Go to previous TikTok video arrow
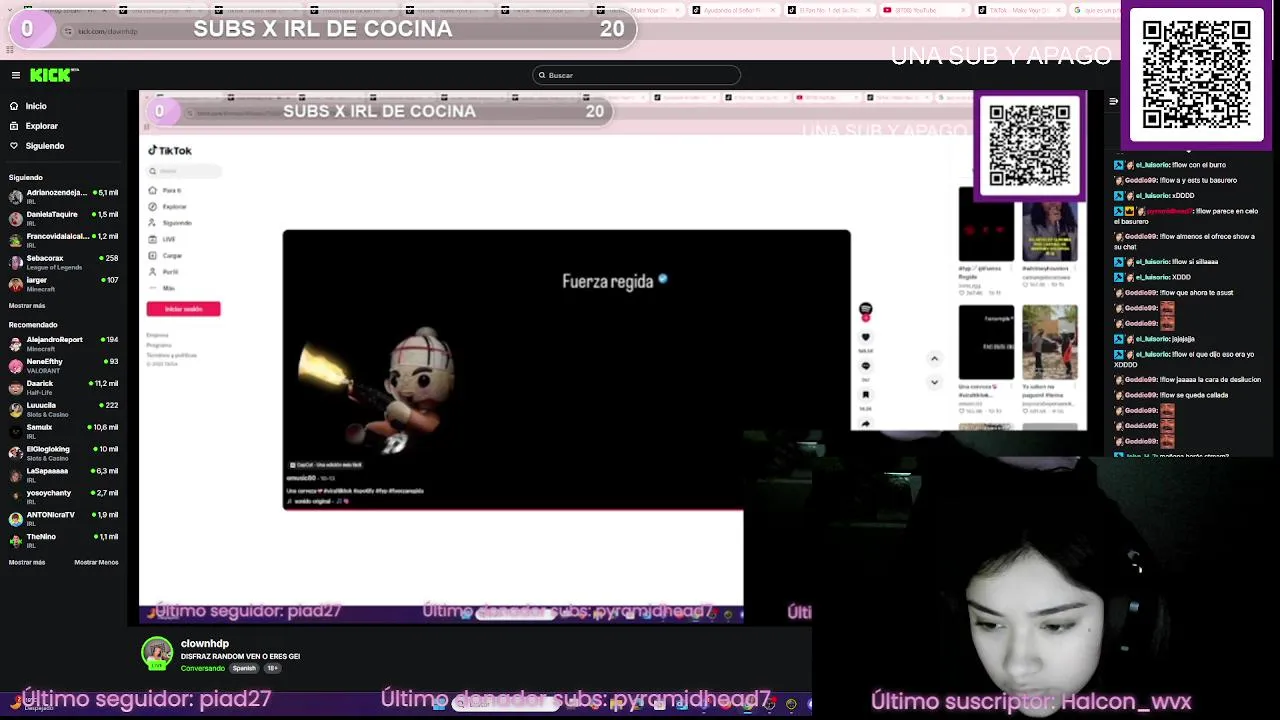The height and width of the screenshot is (720, 1280). 934,359
